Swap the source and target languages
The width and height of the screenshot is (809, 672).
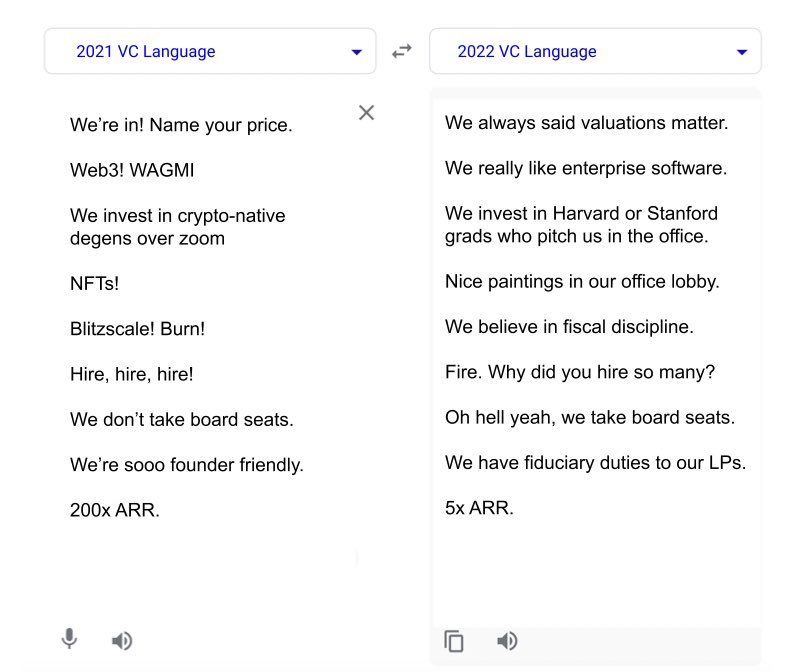point(402,51)
